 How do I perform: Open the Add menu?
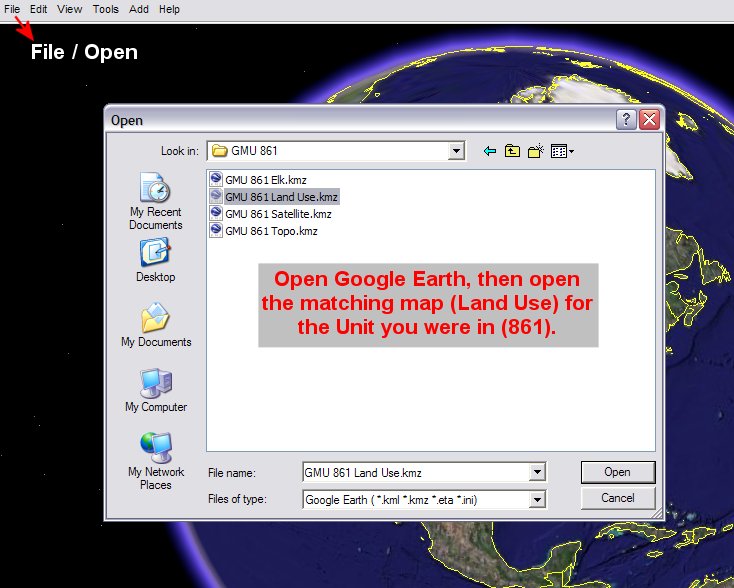tap(139, 9)
